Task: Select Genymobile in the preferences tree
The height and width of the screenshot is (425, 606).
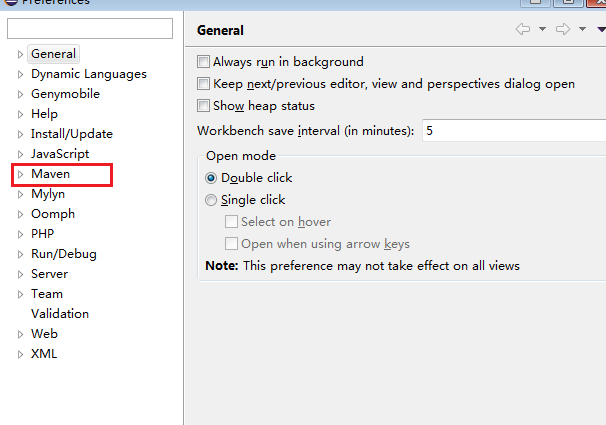Action: tap(65, 94)
